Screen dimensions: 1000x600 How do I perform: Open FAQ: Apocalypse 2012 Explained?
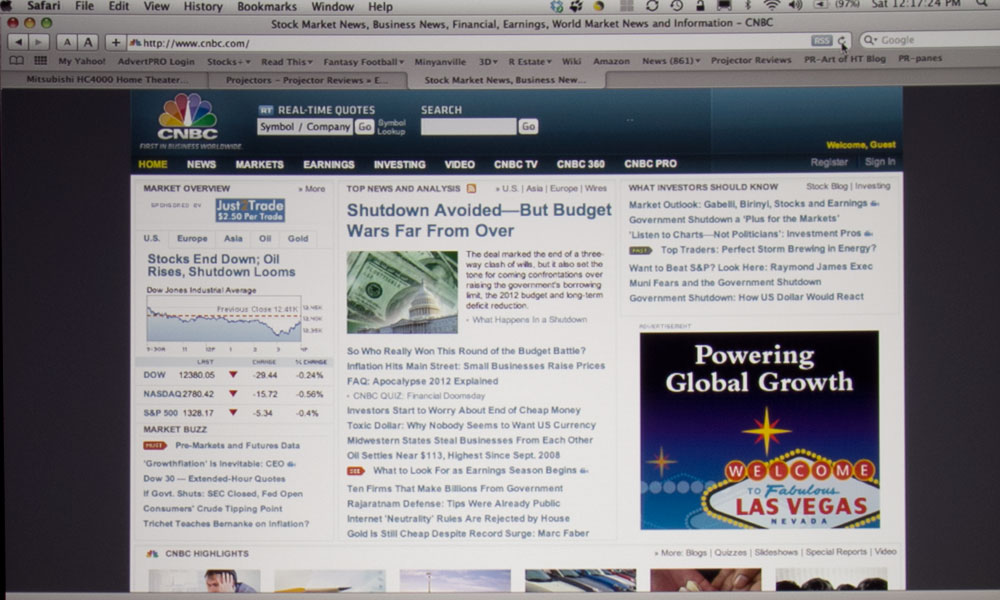(x=422, y=381)
